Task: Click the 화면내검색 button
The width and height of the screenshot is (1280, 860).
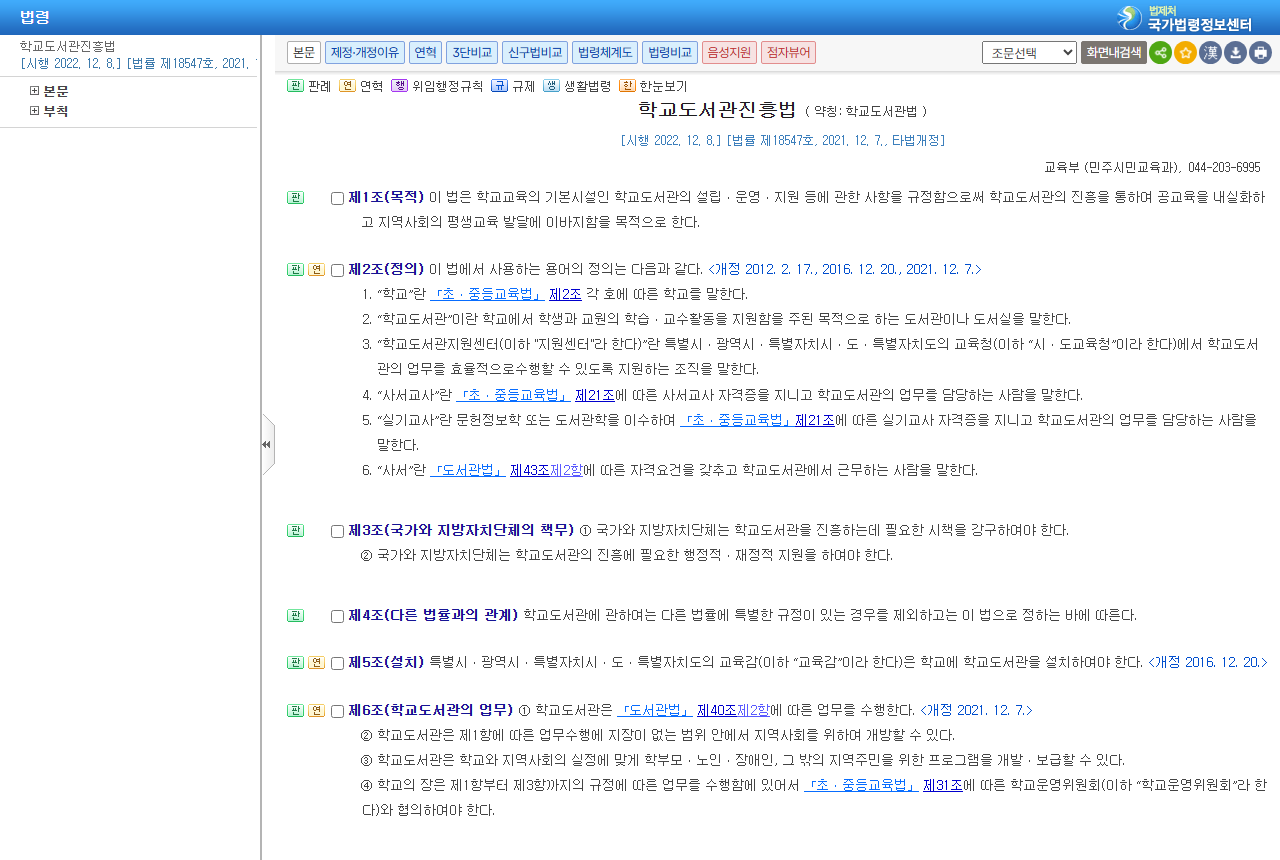Action: click(1114, 53)
